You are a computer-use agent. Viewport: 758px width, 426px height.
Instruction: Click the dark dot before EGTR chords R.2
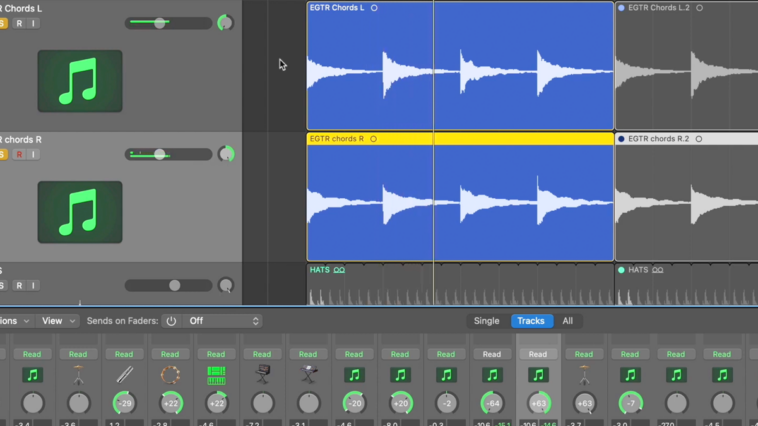pyautogui.click(x=621, y=139)
